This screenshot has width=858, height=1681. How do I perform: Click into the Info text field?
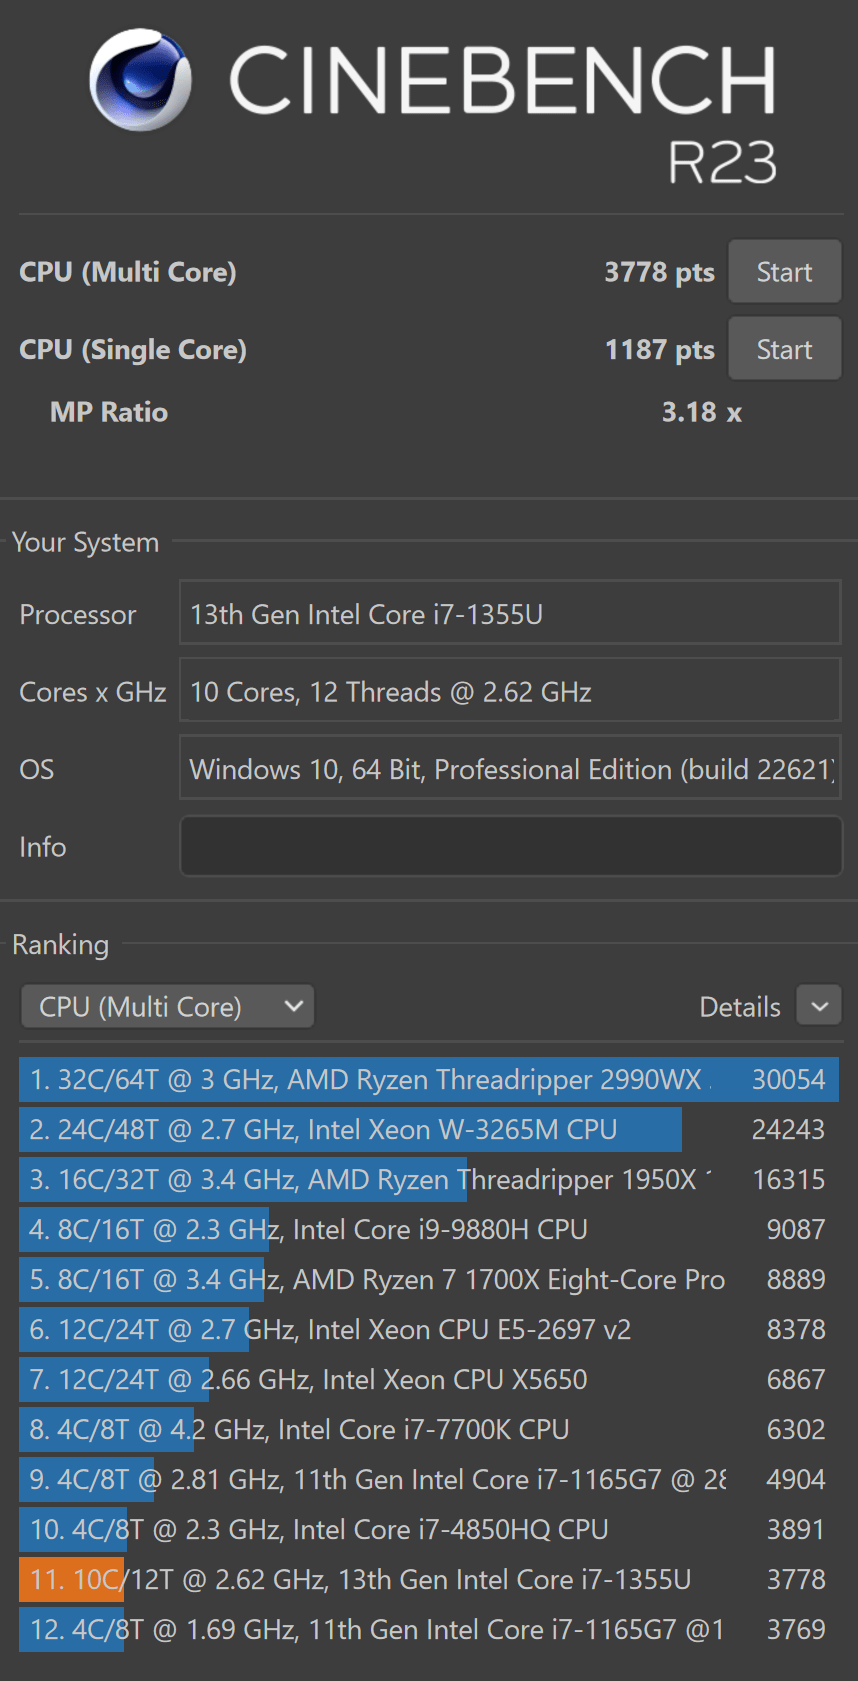(x=510, y=847)
